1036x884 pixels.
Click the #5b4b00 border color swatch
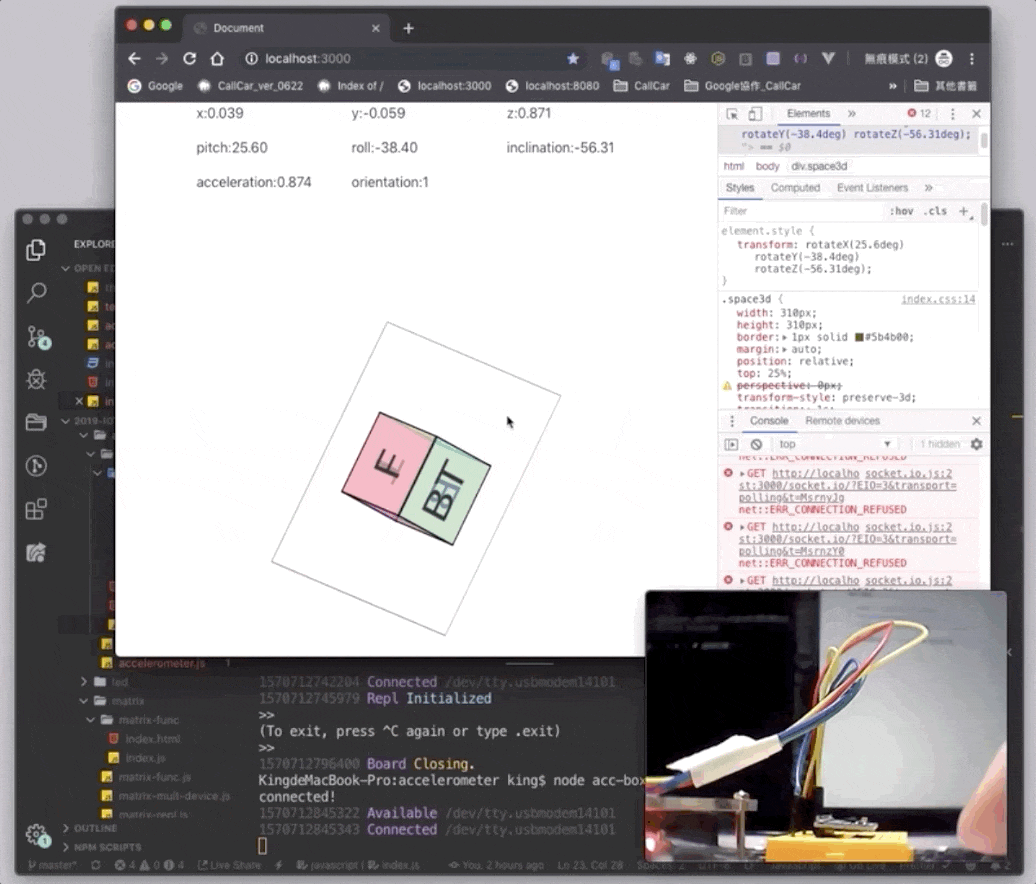tap(860, 337)
